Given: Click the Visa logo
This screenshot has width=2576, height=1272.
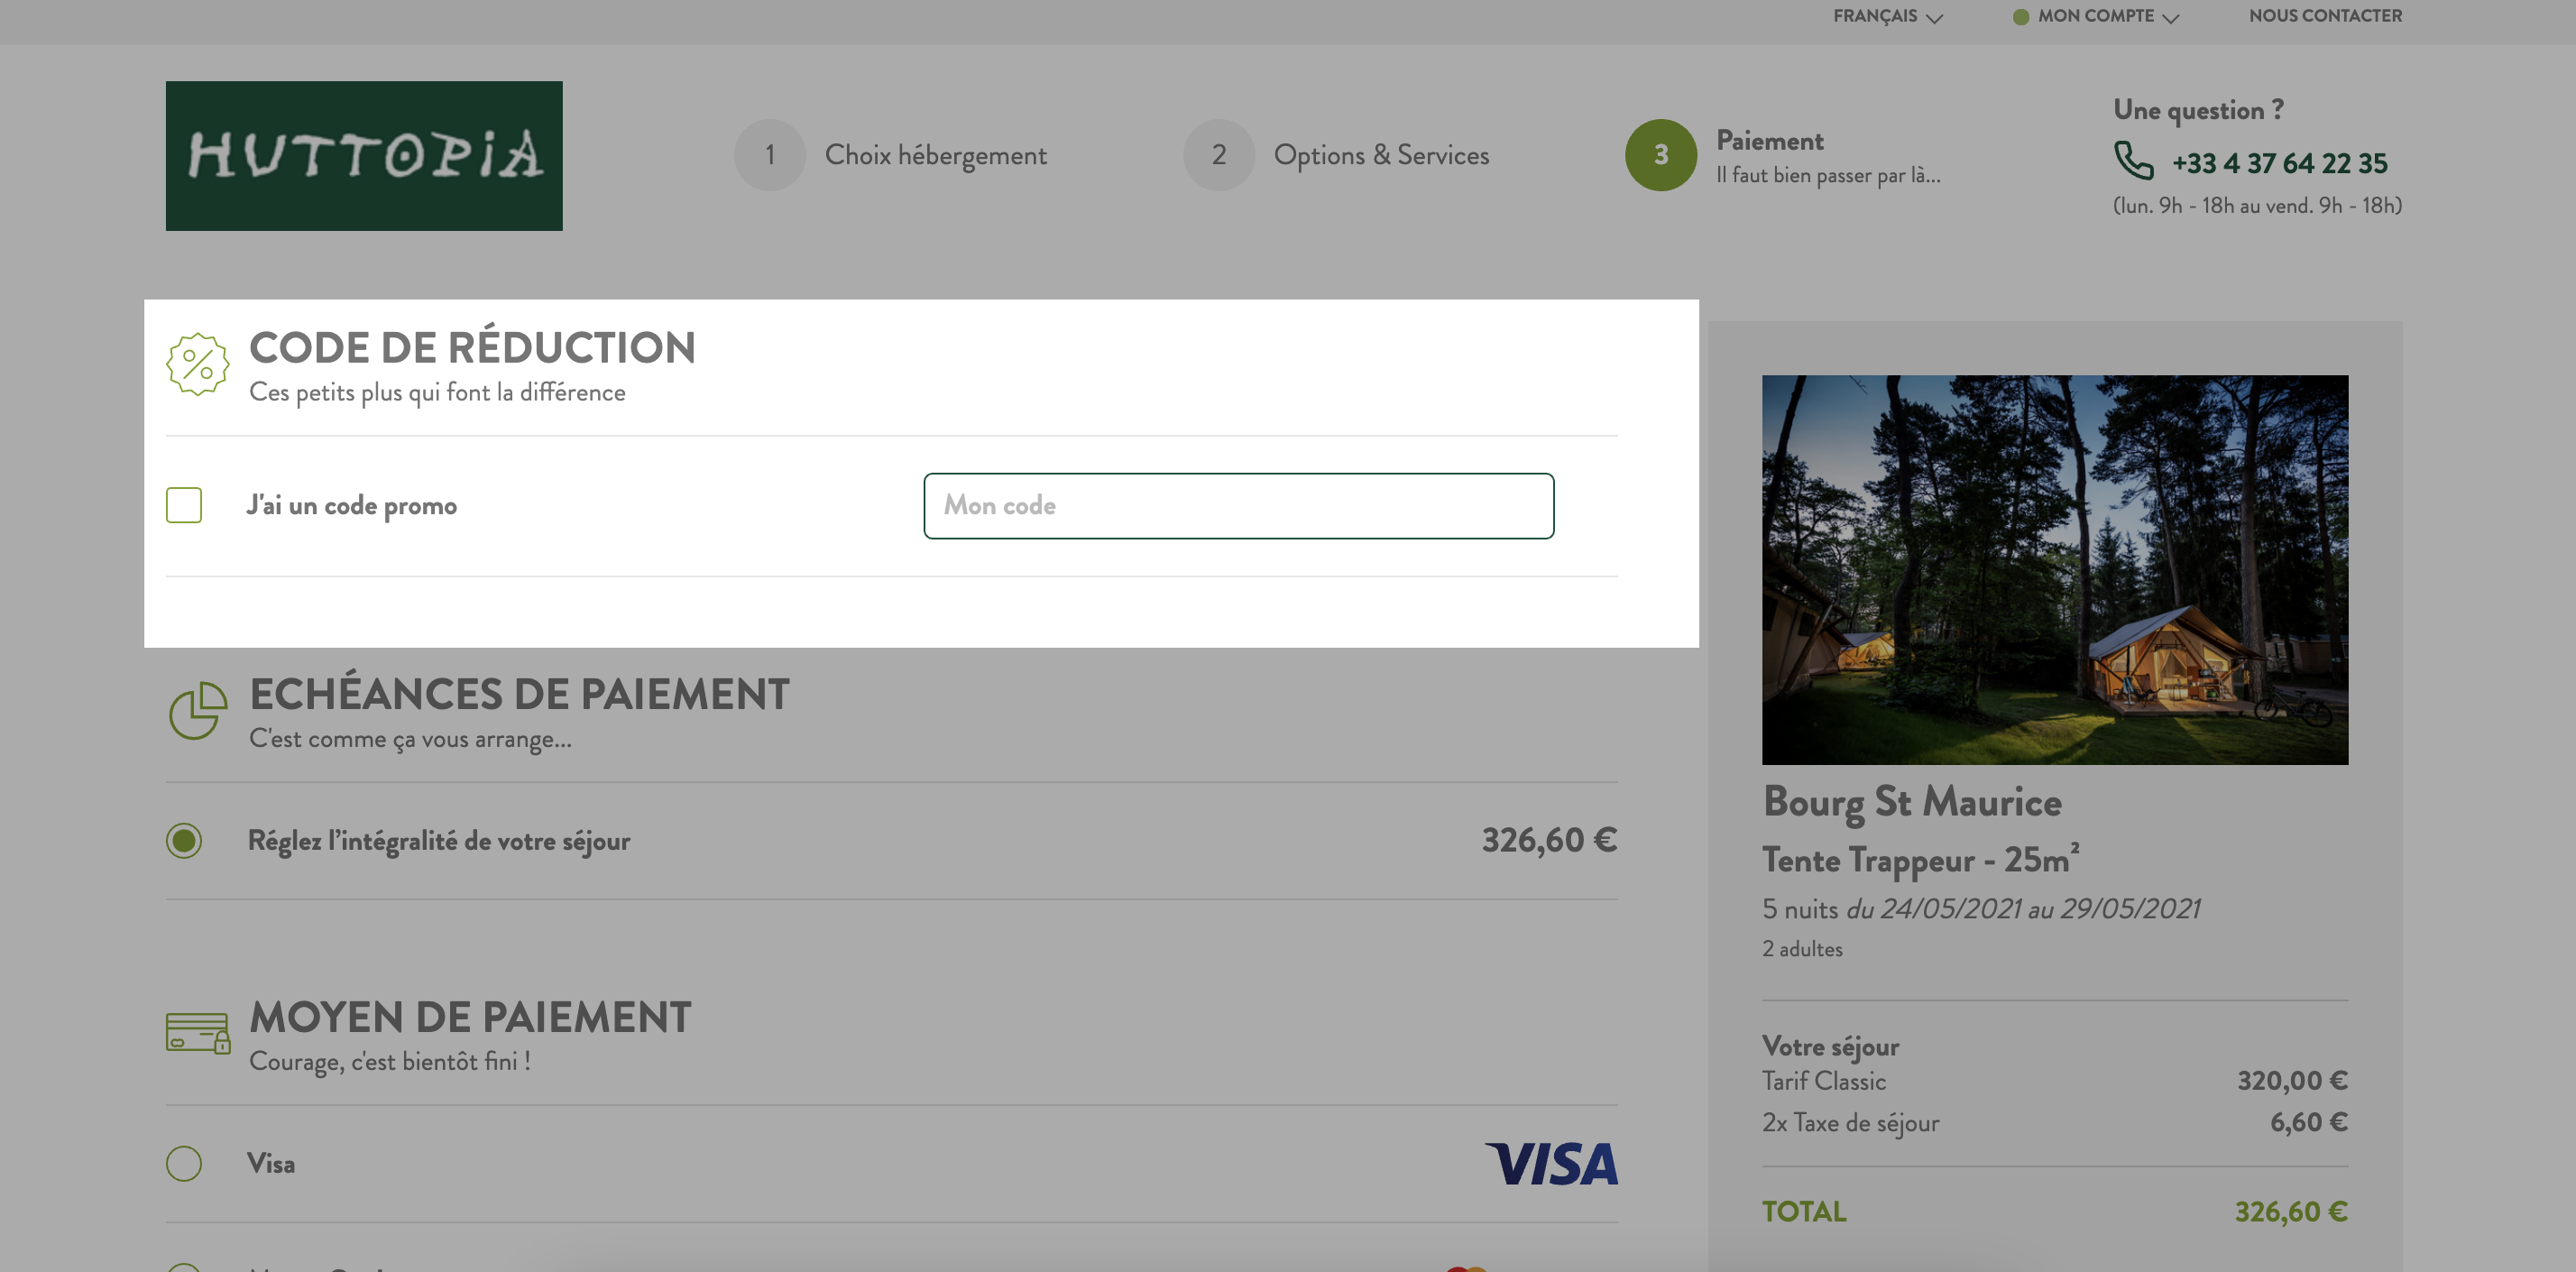Looking at the screenshot, I should (x=1551, y=1164).
